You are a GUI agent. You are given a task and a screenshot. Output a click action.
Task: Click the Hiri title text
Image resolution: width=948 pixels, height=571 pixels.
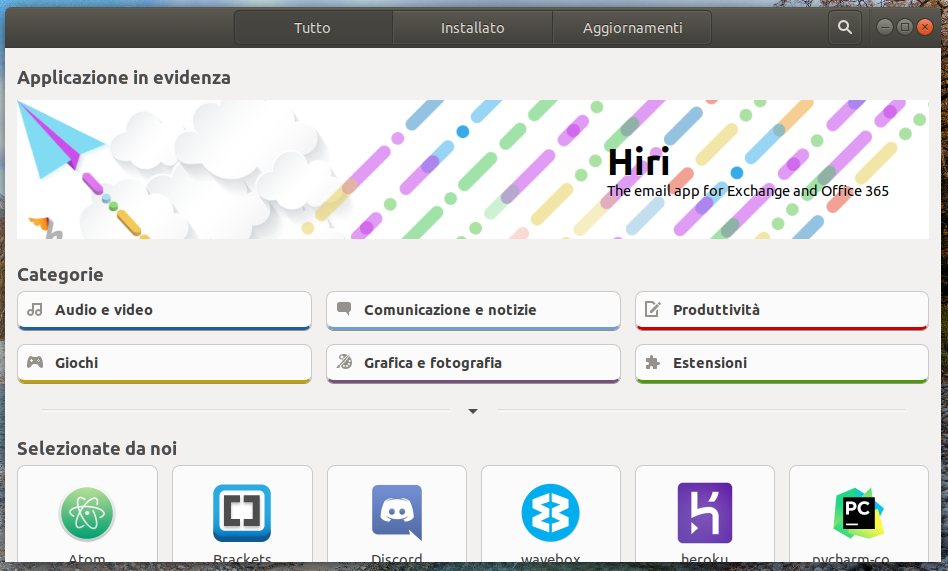tap(638, 162)
